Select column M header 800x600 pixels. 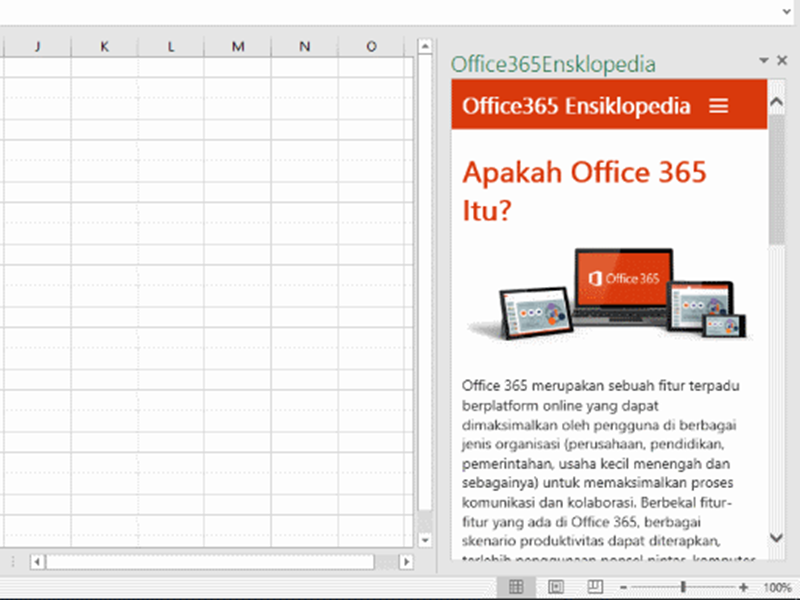(238, 46)
